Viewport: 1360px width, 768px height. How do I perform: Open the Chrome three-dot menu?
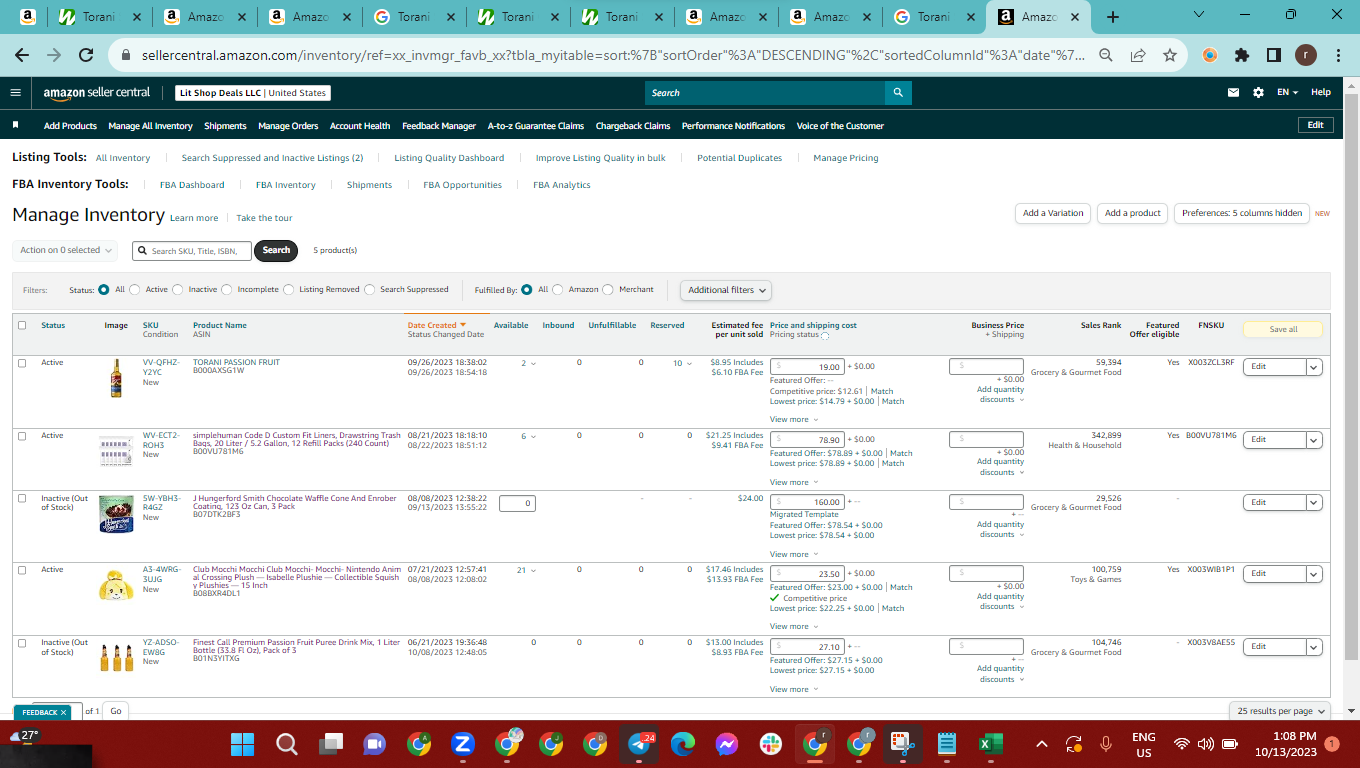point(1339,56)
